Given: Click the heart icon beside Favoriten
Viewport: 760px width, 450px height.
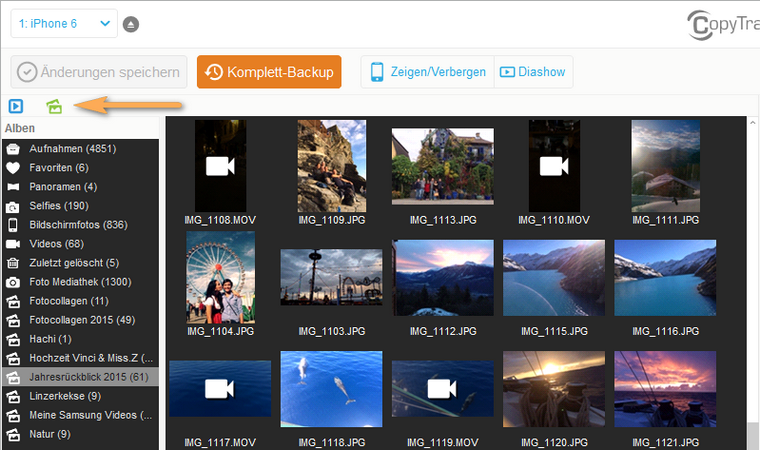Looking at the screenshot, I should tap(13, 168).
